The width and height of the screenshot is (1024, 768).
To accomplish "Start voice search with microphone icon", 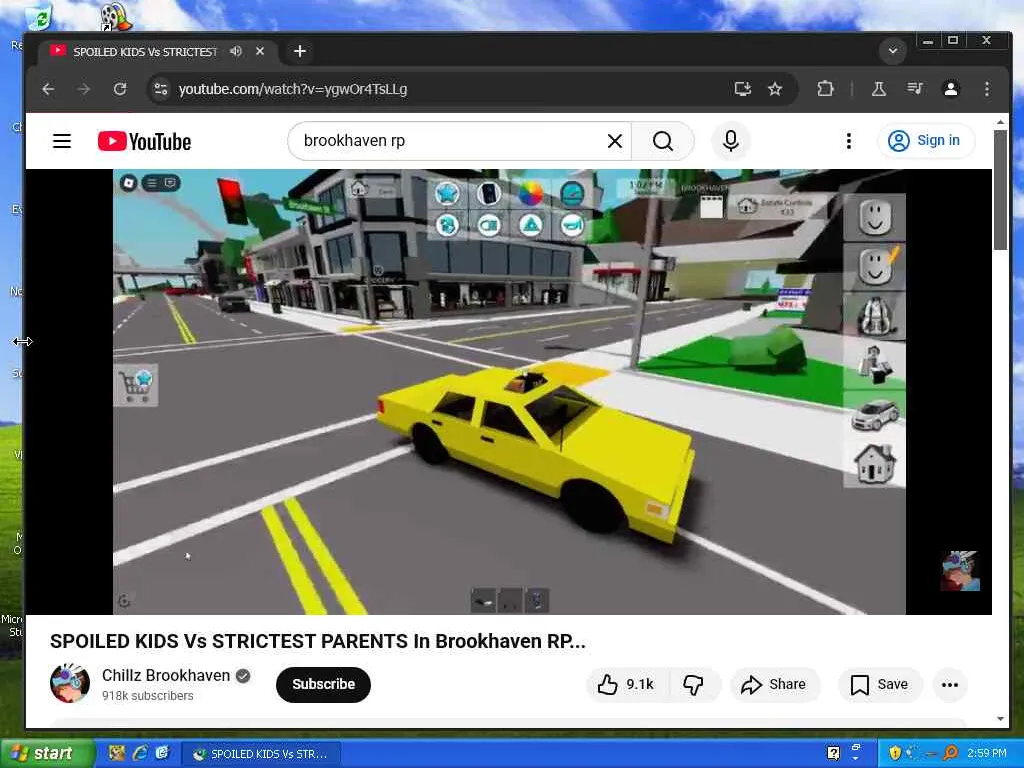I will [731, 141].
